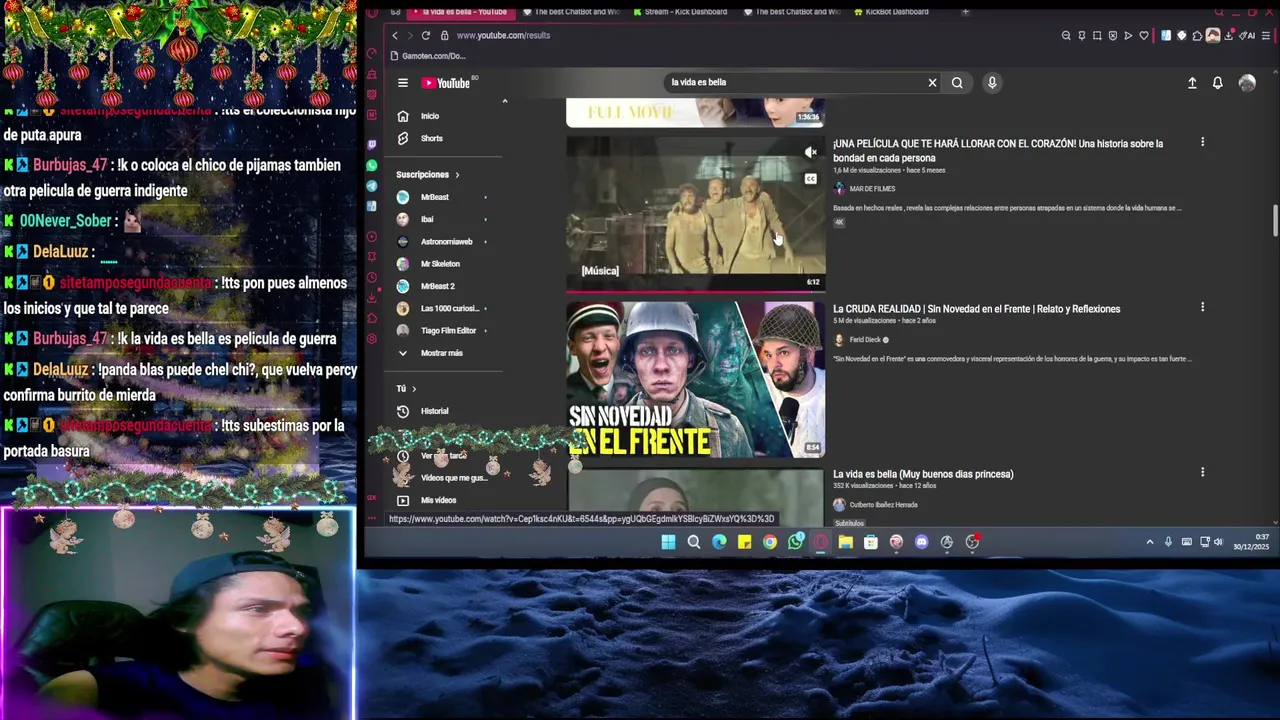Show hidden system tray icons chevron
The height and width of the screenshot is (720, 1280).
[x=1150, y=542]
